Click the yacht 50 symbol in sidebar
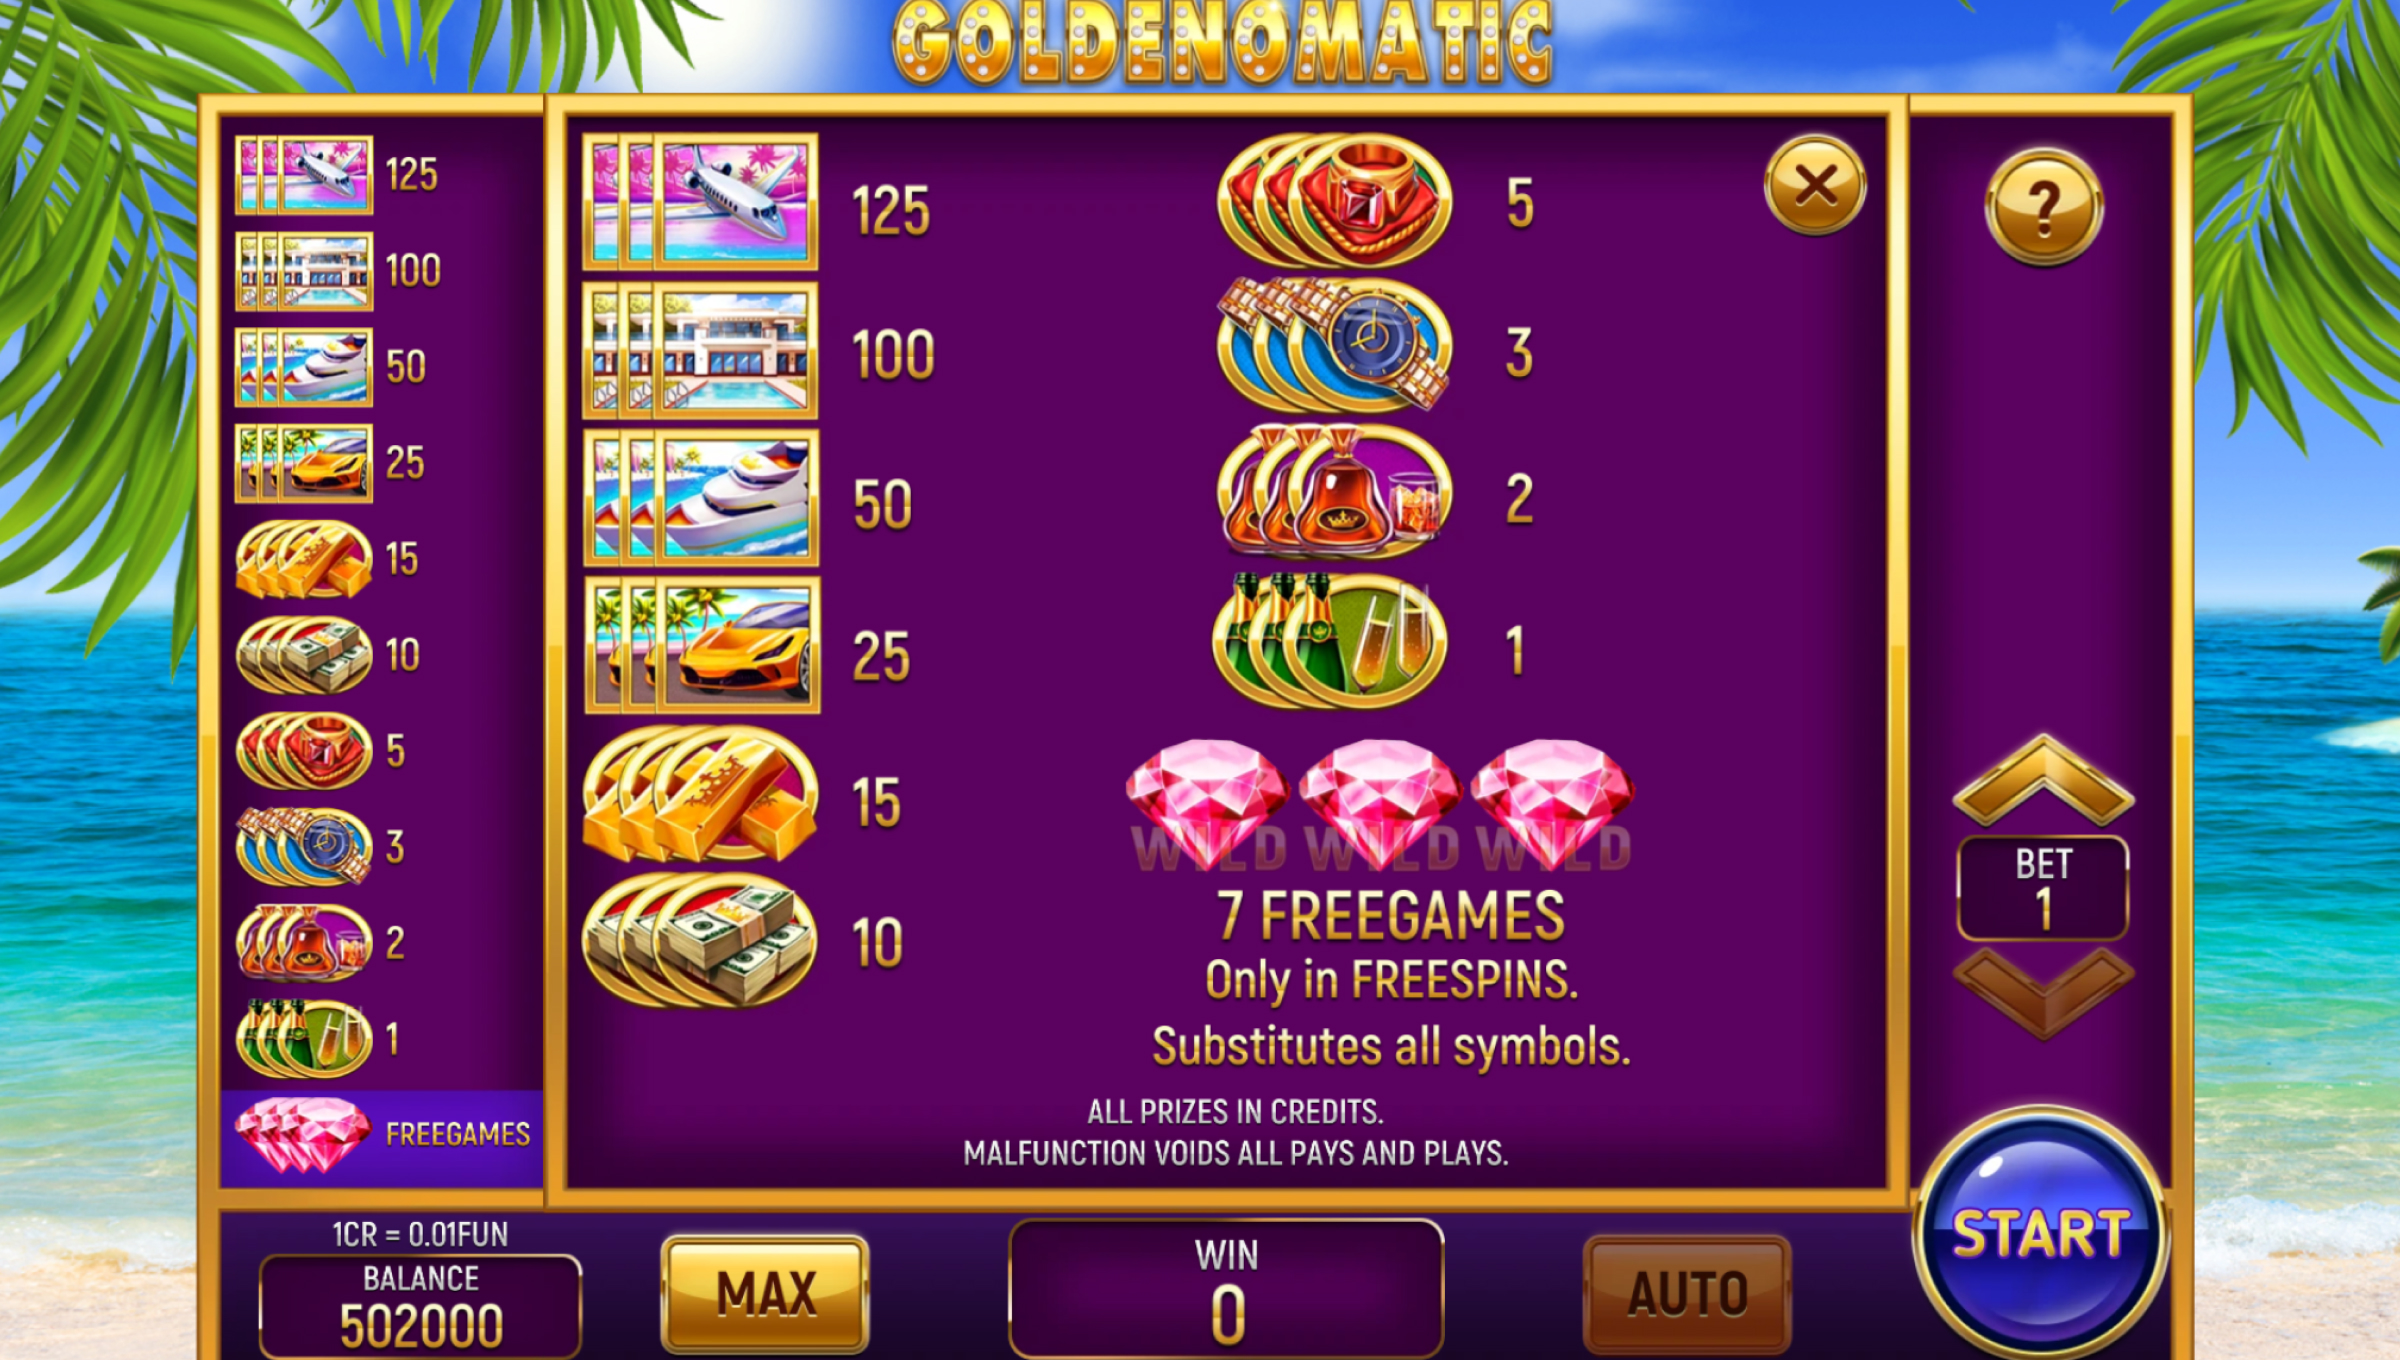 point(304,367)
